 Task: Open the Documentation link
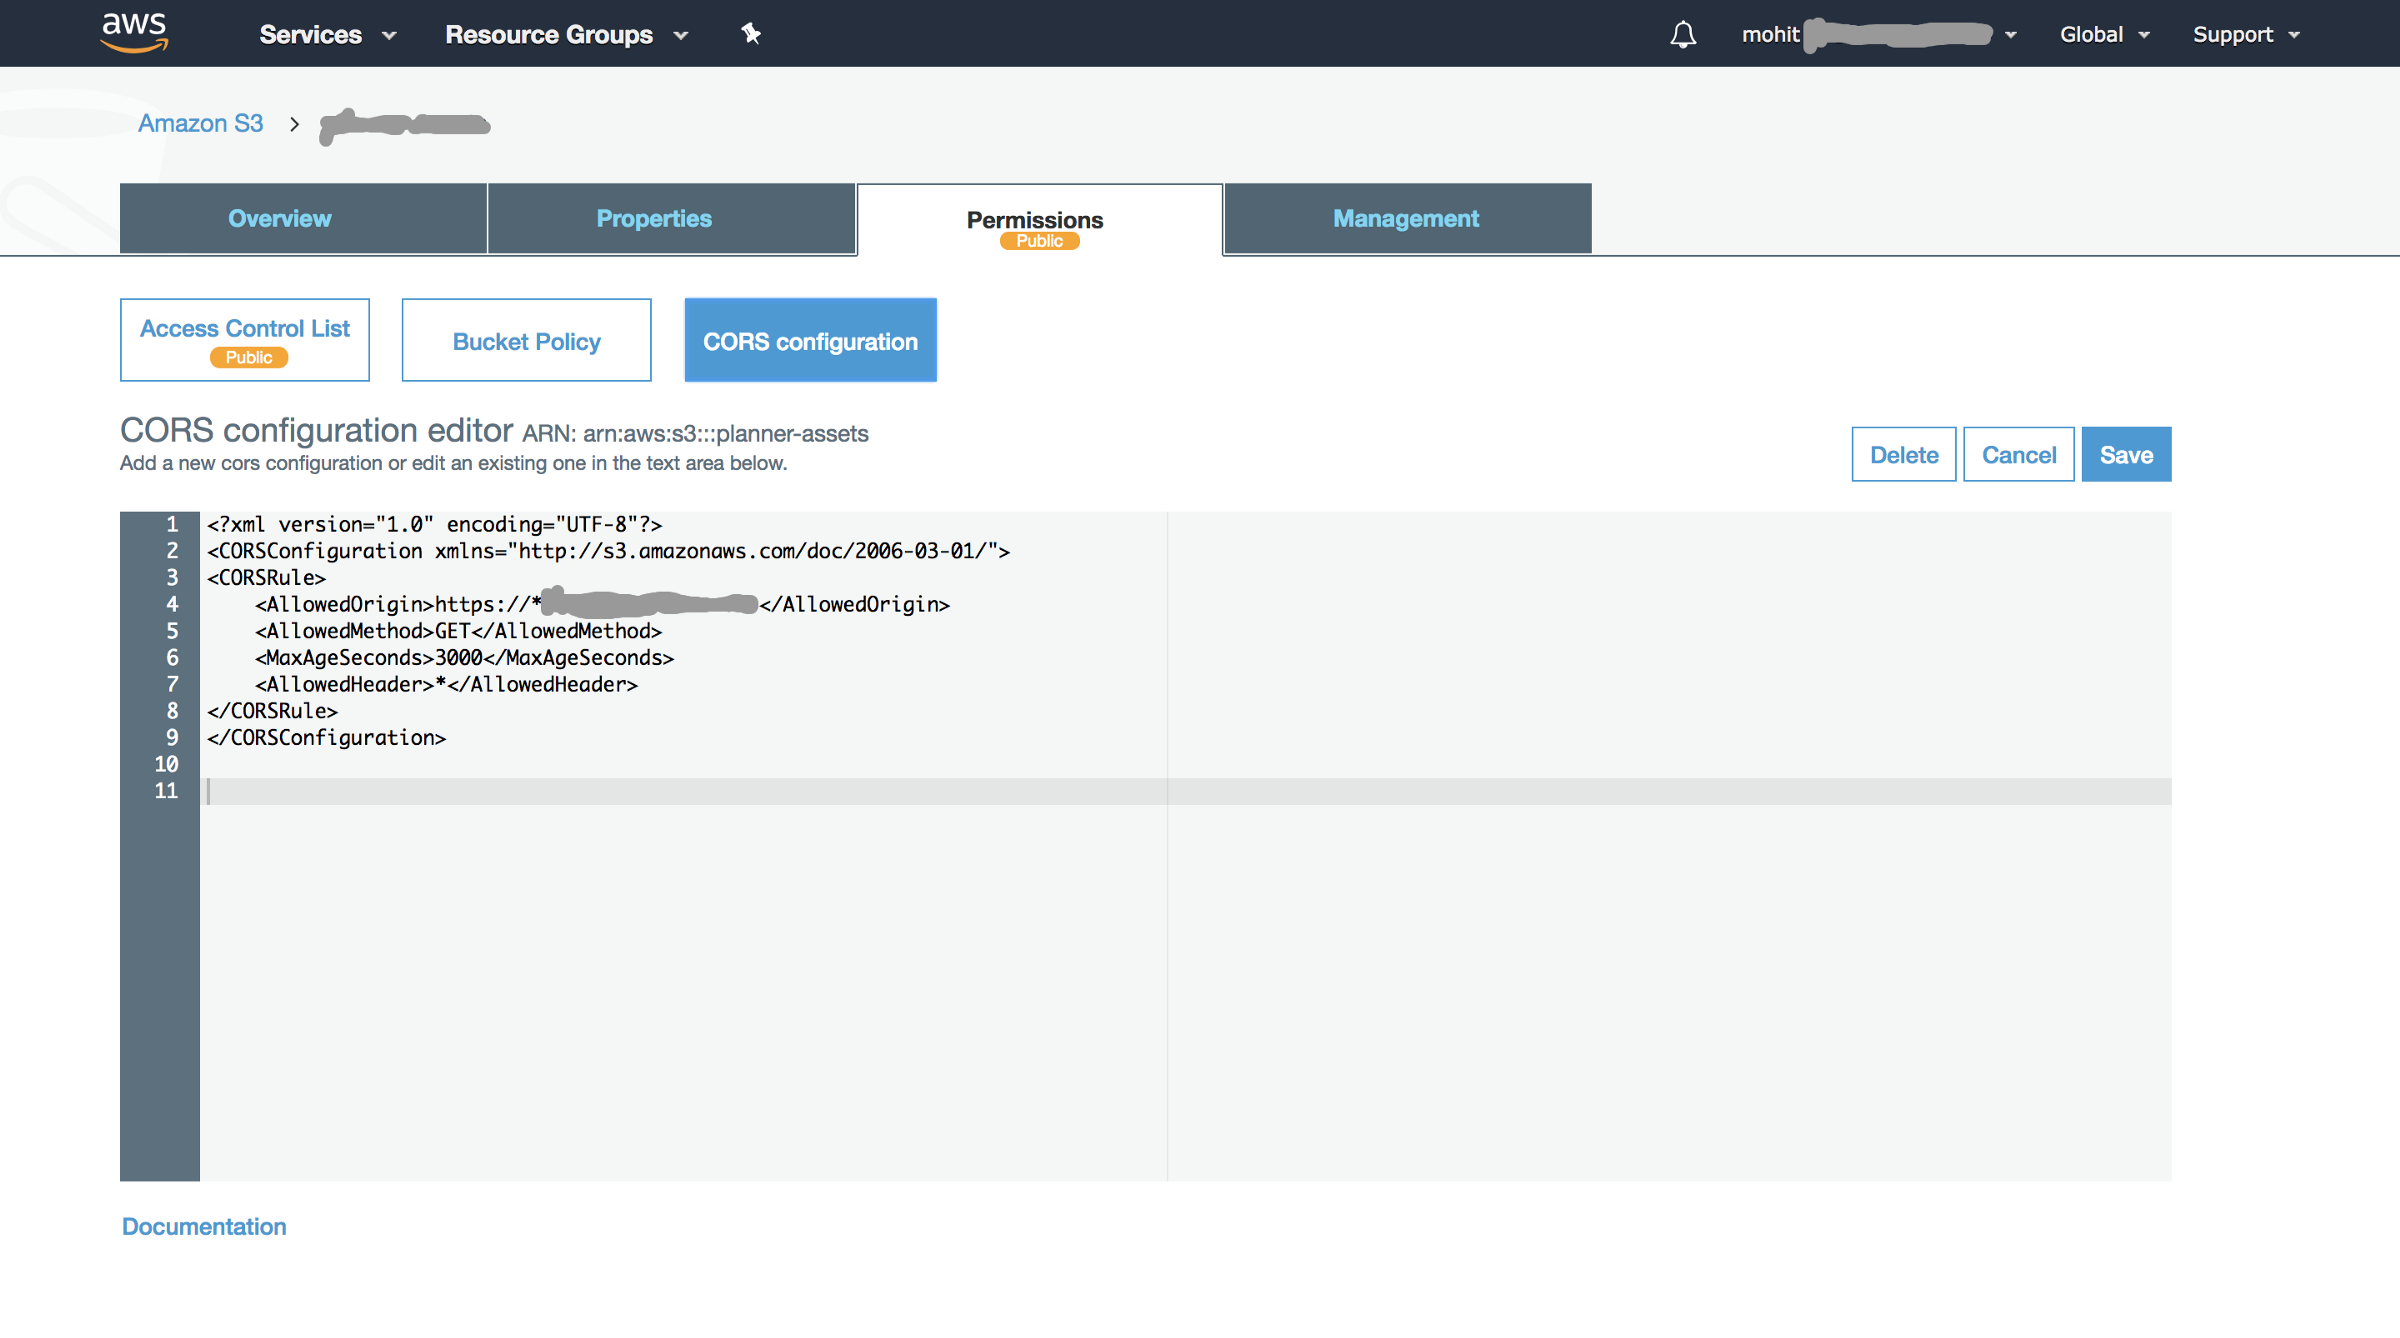click(x=204, y=1226)
